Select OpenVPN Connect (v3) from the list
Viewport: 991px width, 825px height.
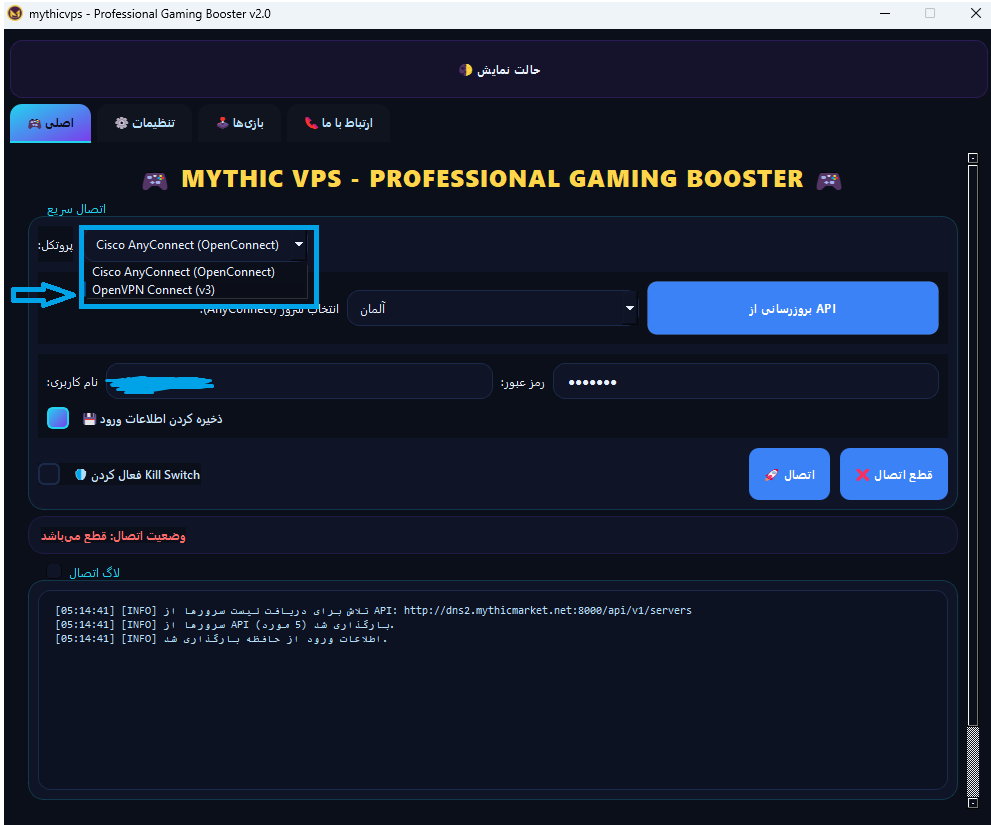153,290
